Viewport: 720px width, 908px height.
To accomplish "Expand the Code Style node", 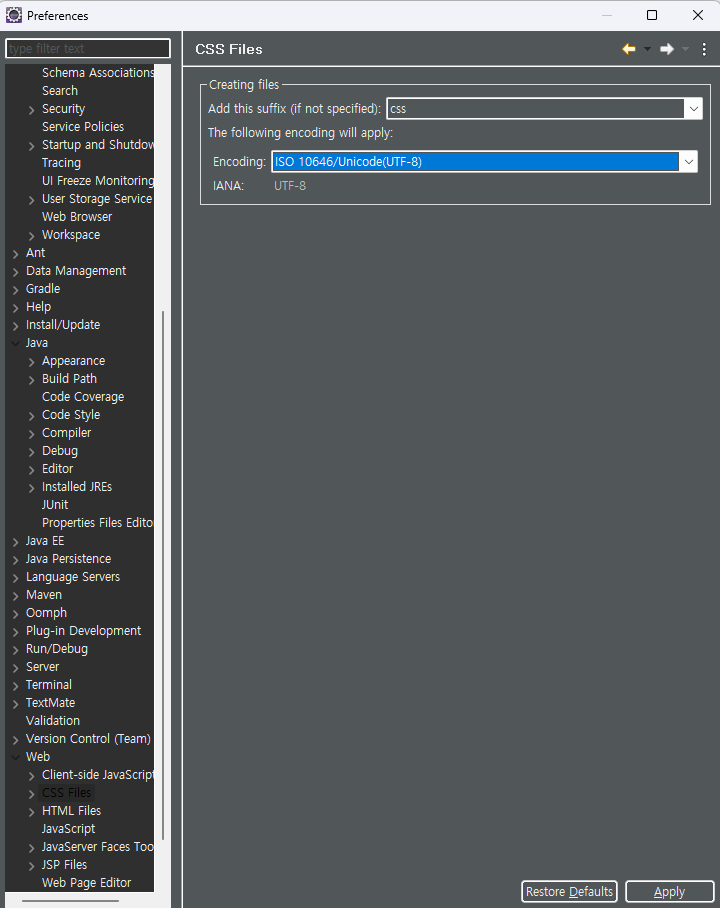I will [x=32, y=416].
